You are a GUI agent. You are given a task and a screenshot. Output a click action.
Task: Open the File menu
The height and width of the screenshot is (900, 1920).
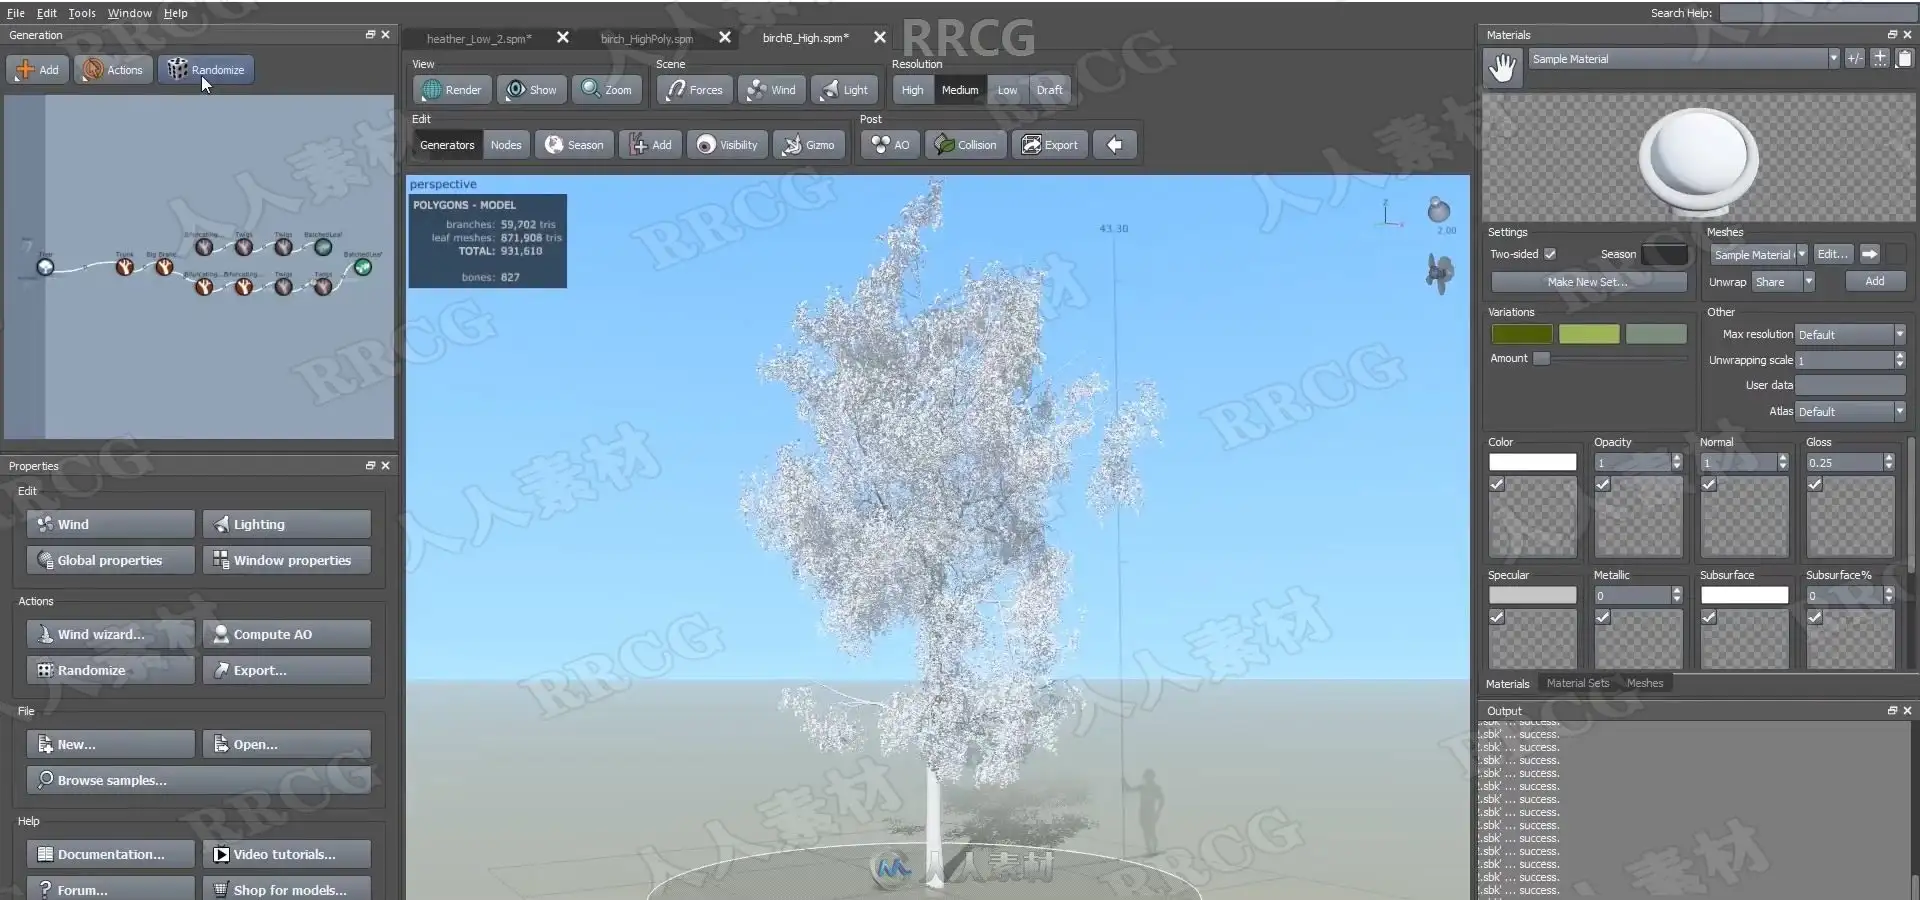tap(15, 13)
